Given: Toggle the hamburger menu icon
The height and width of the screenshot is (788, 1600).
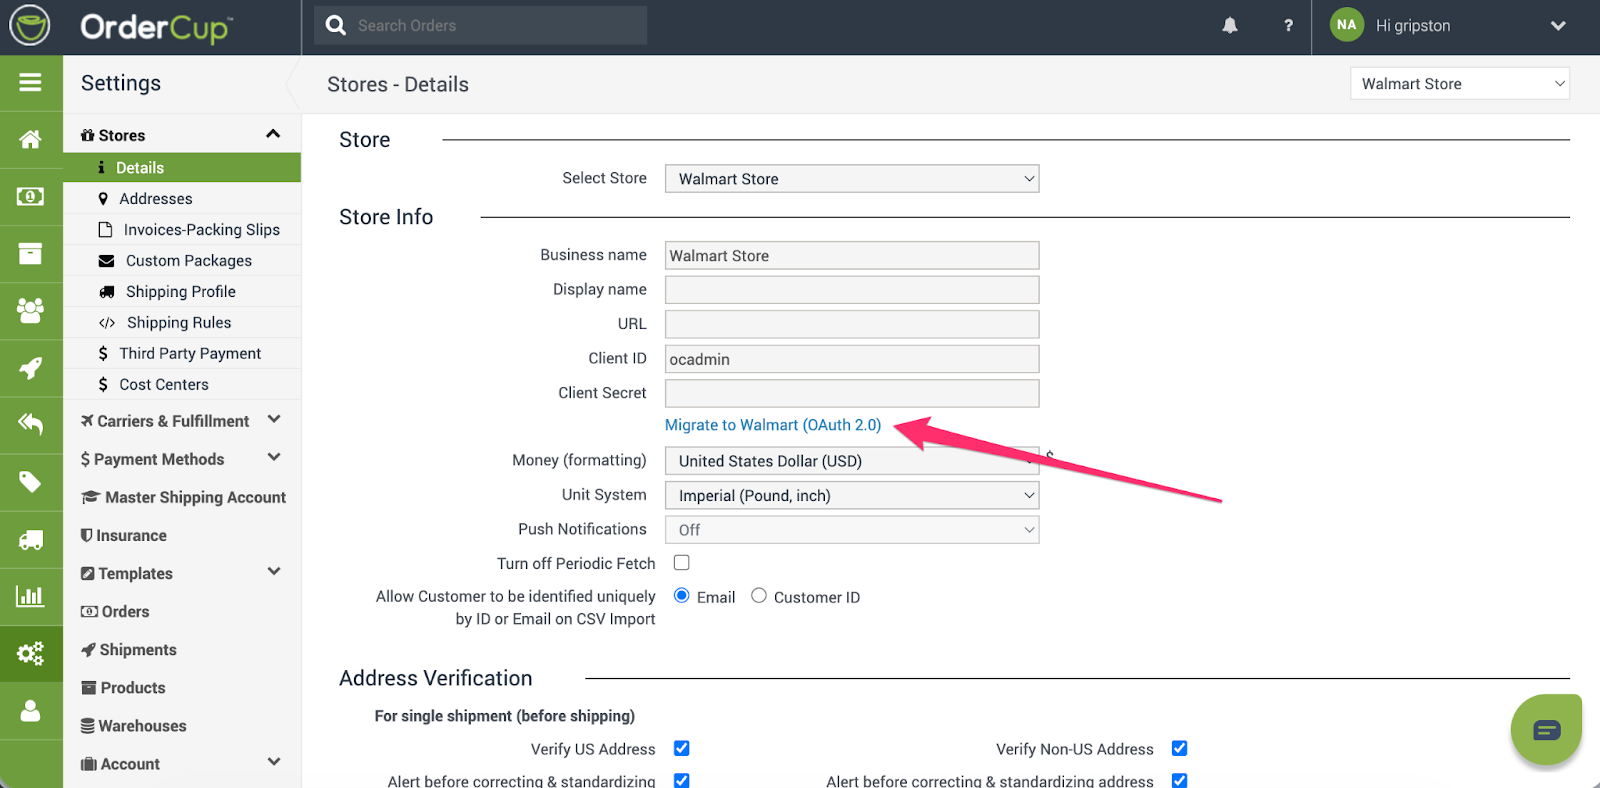Looking at the screenshot, I should pyautogui.click(x=30, y=83).
